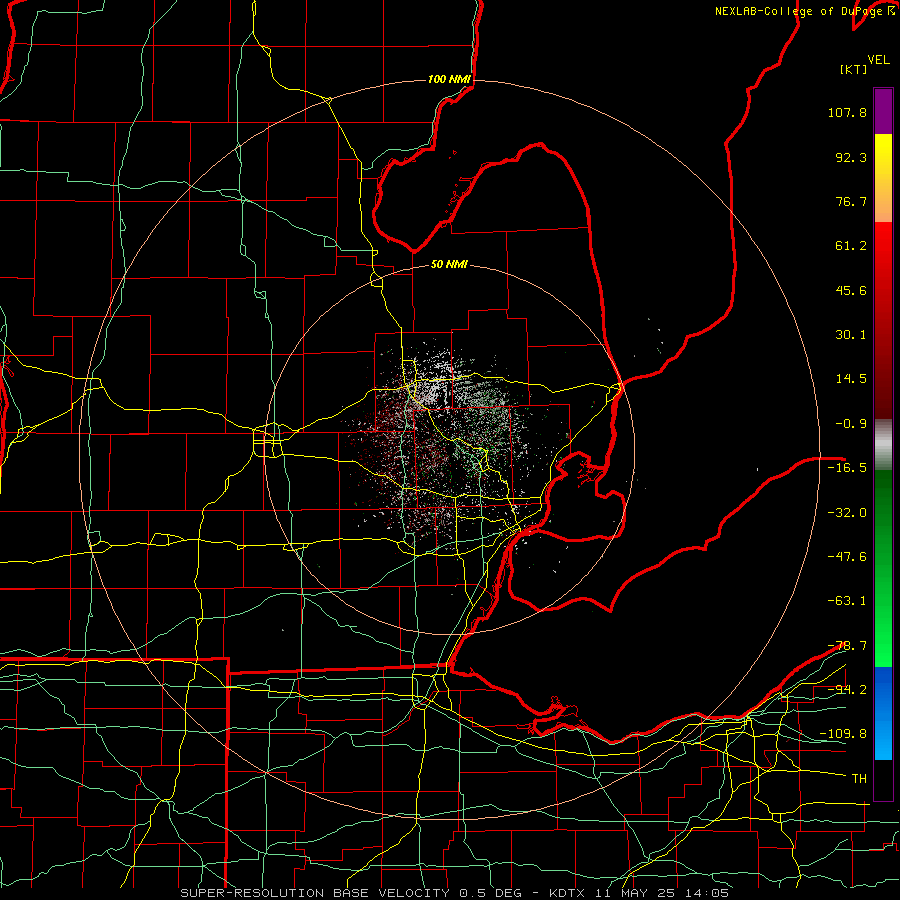Click the -32.0 value on velocity scale
Screen dimensions: 900x900
coord(847,513)
